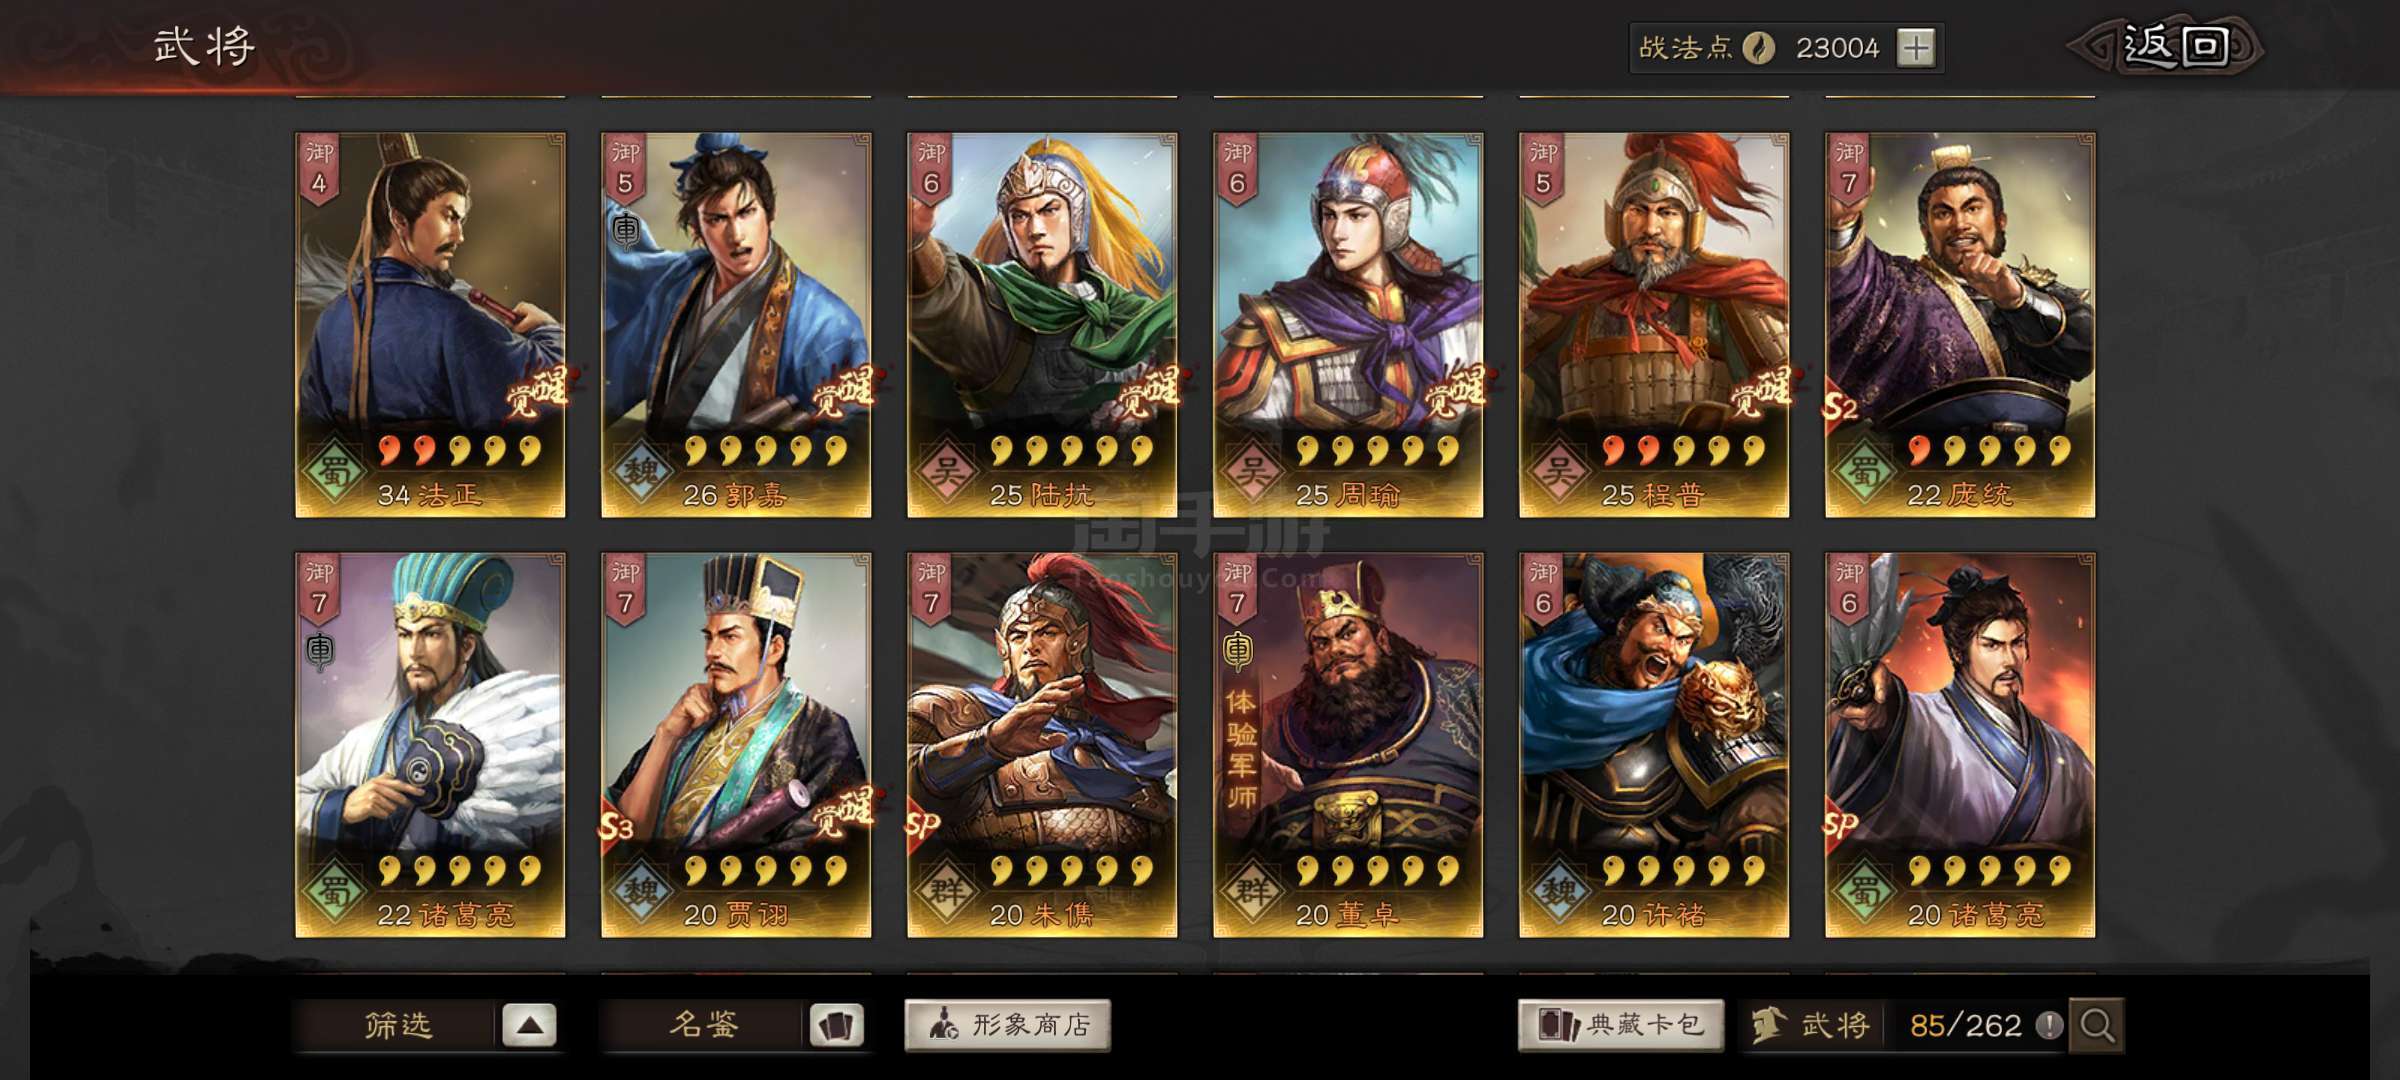This screenshot has height=1080, width=2400.
Task: Open the 形象商店 shop
Action: point(1008,1026)
